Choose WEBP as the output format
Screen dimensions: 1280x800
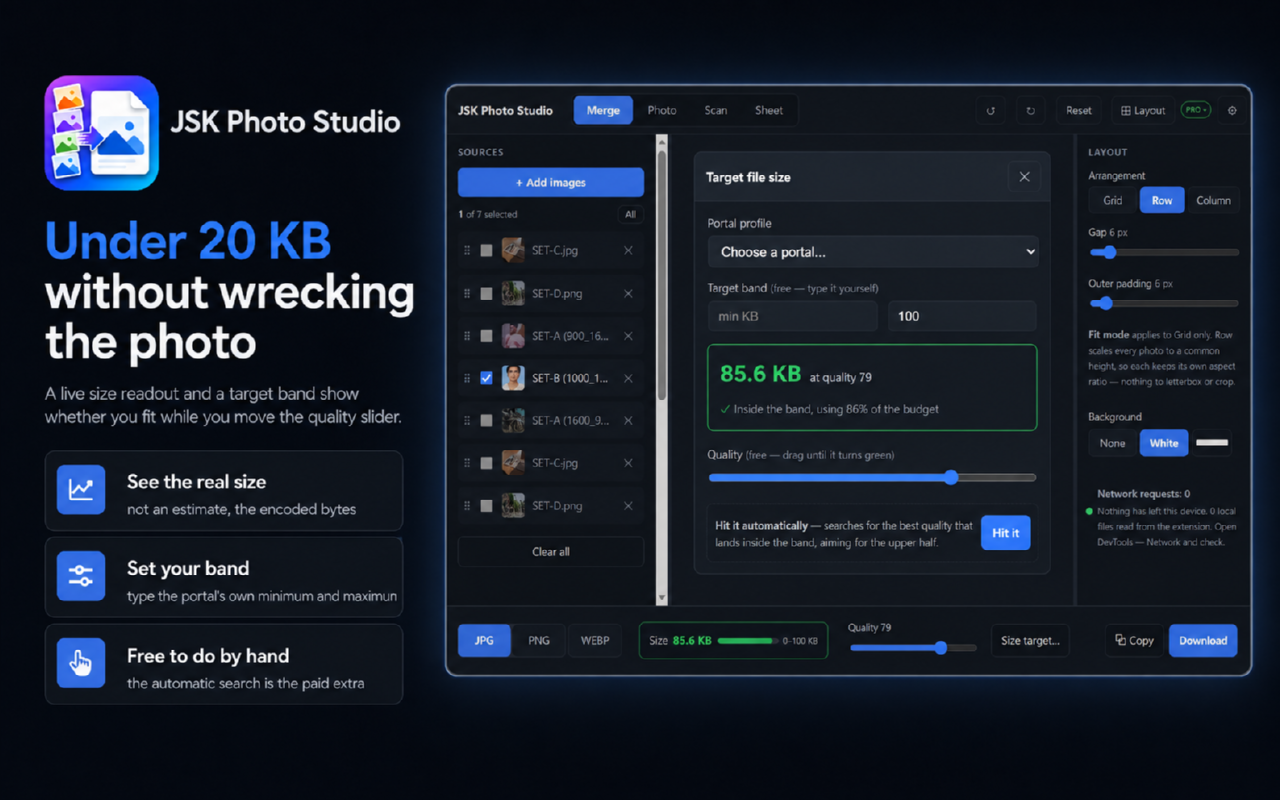click(x=595, y=641)
